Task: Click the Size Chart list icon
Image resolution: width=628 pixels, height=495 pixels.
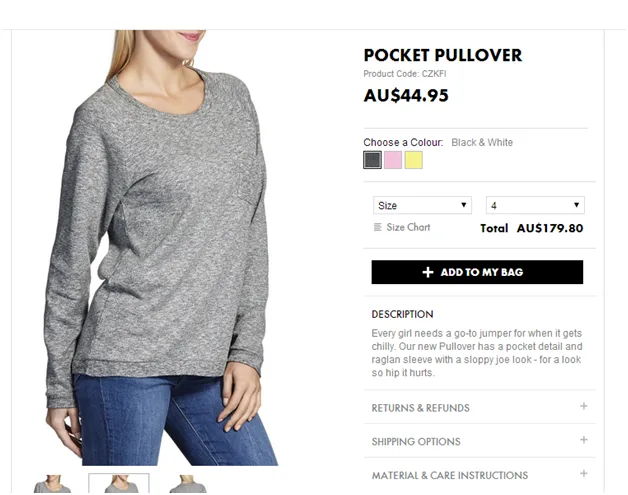Action: pyautogui.click(x=377, y=227)
